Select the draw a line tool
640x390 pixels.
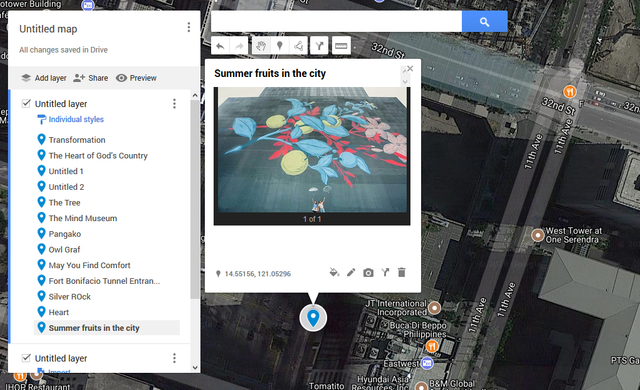tap(299, 46)
